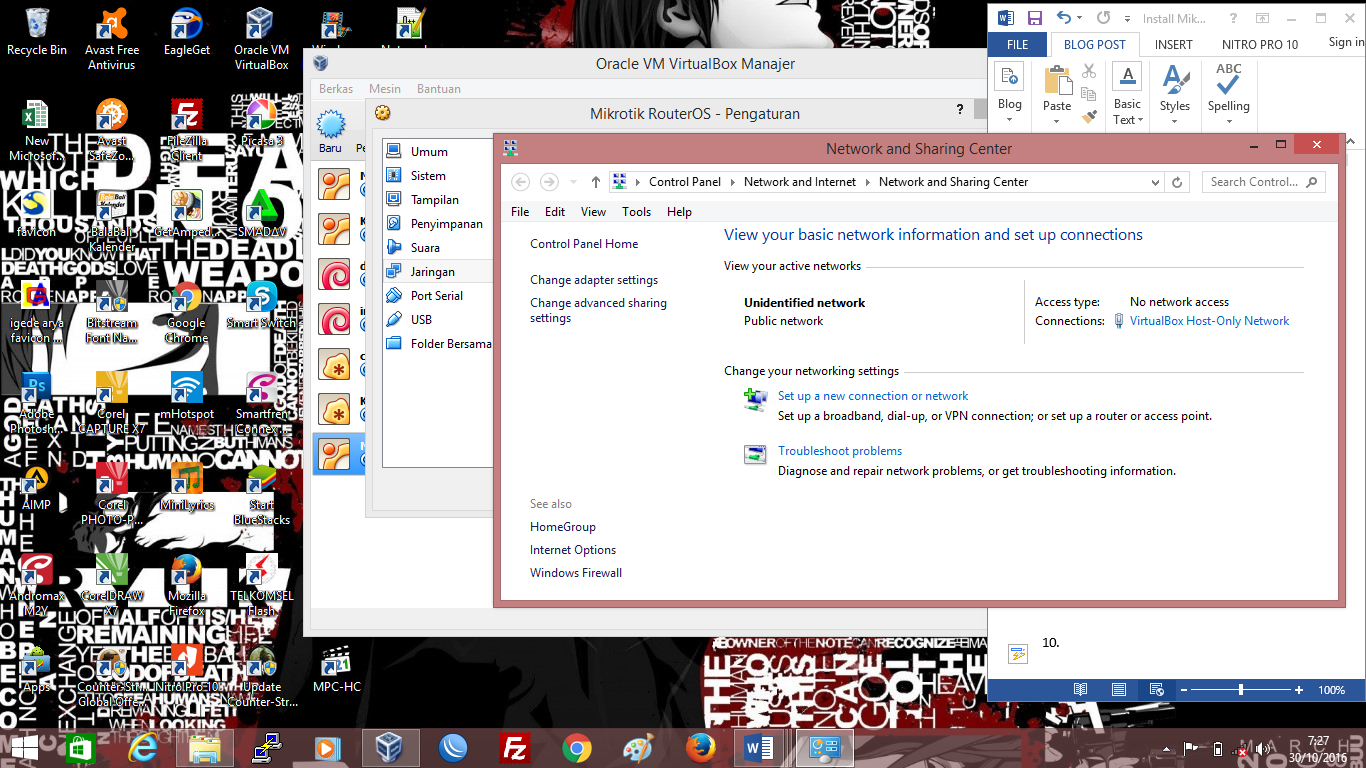Switch to the INSERT tab in Word
The image size is (1366, 768).
point(1174,44)
